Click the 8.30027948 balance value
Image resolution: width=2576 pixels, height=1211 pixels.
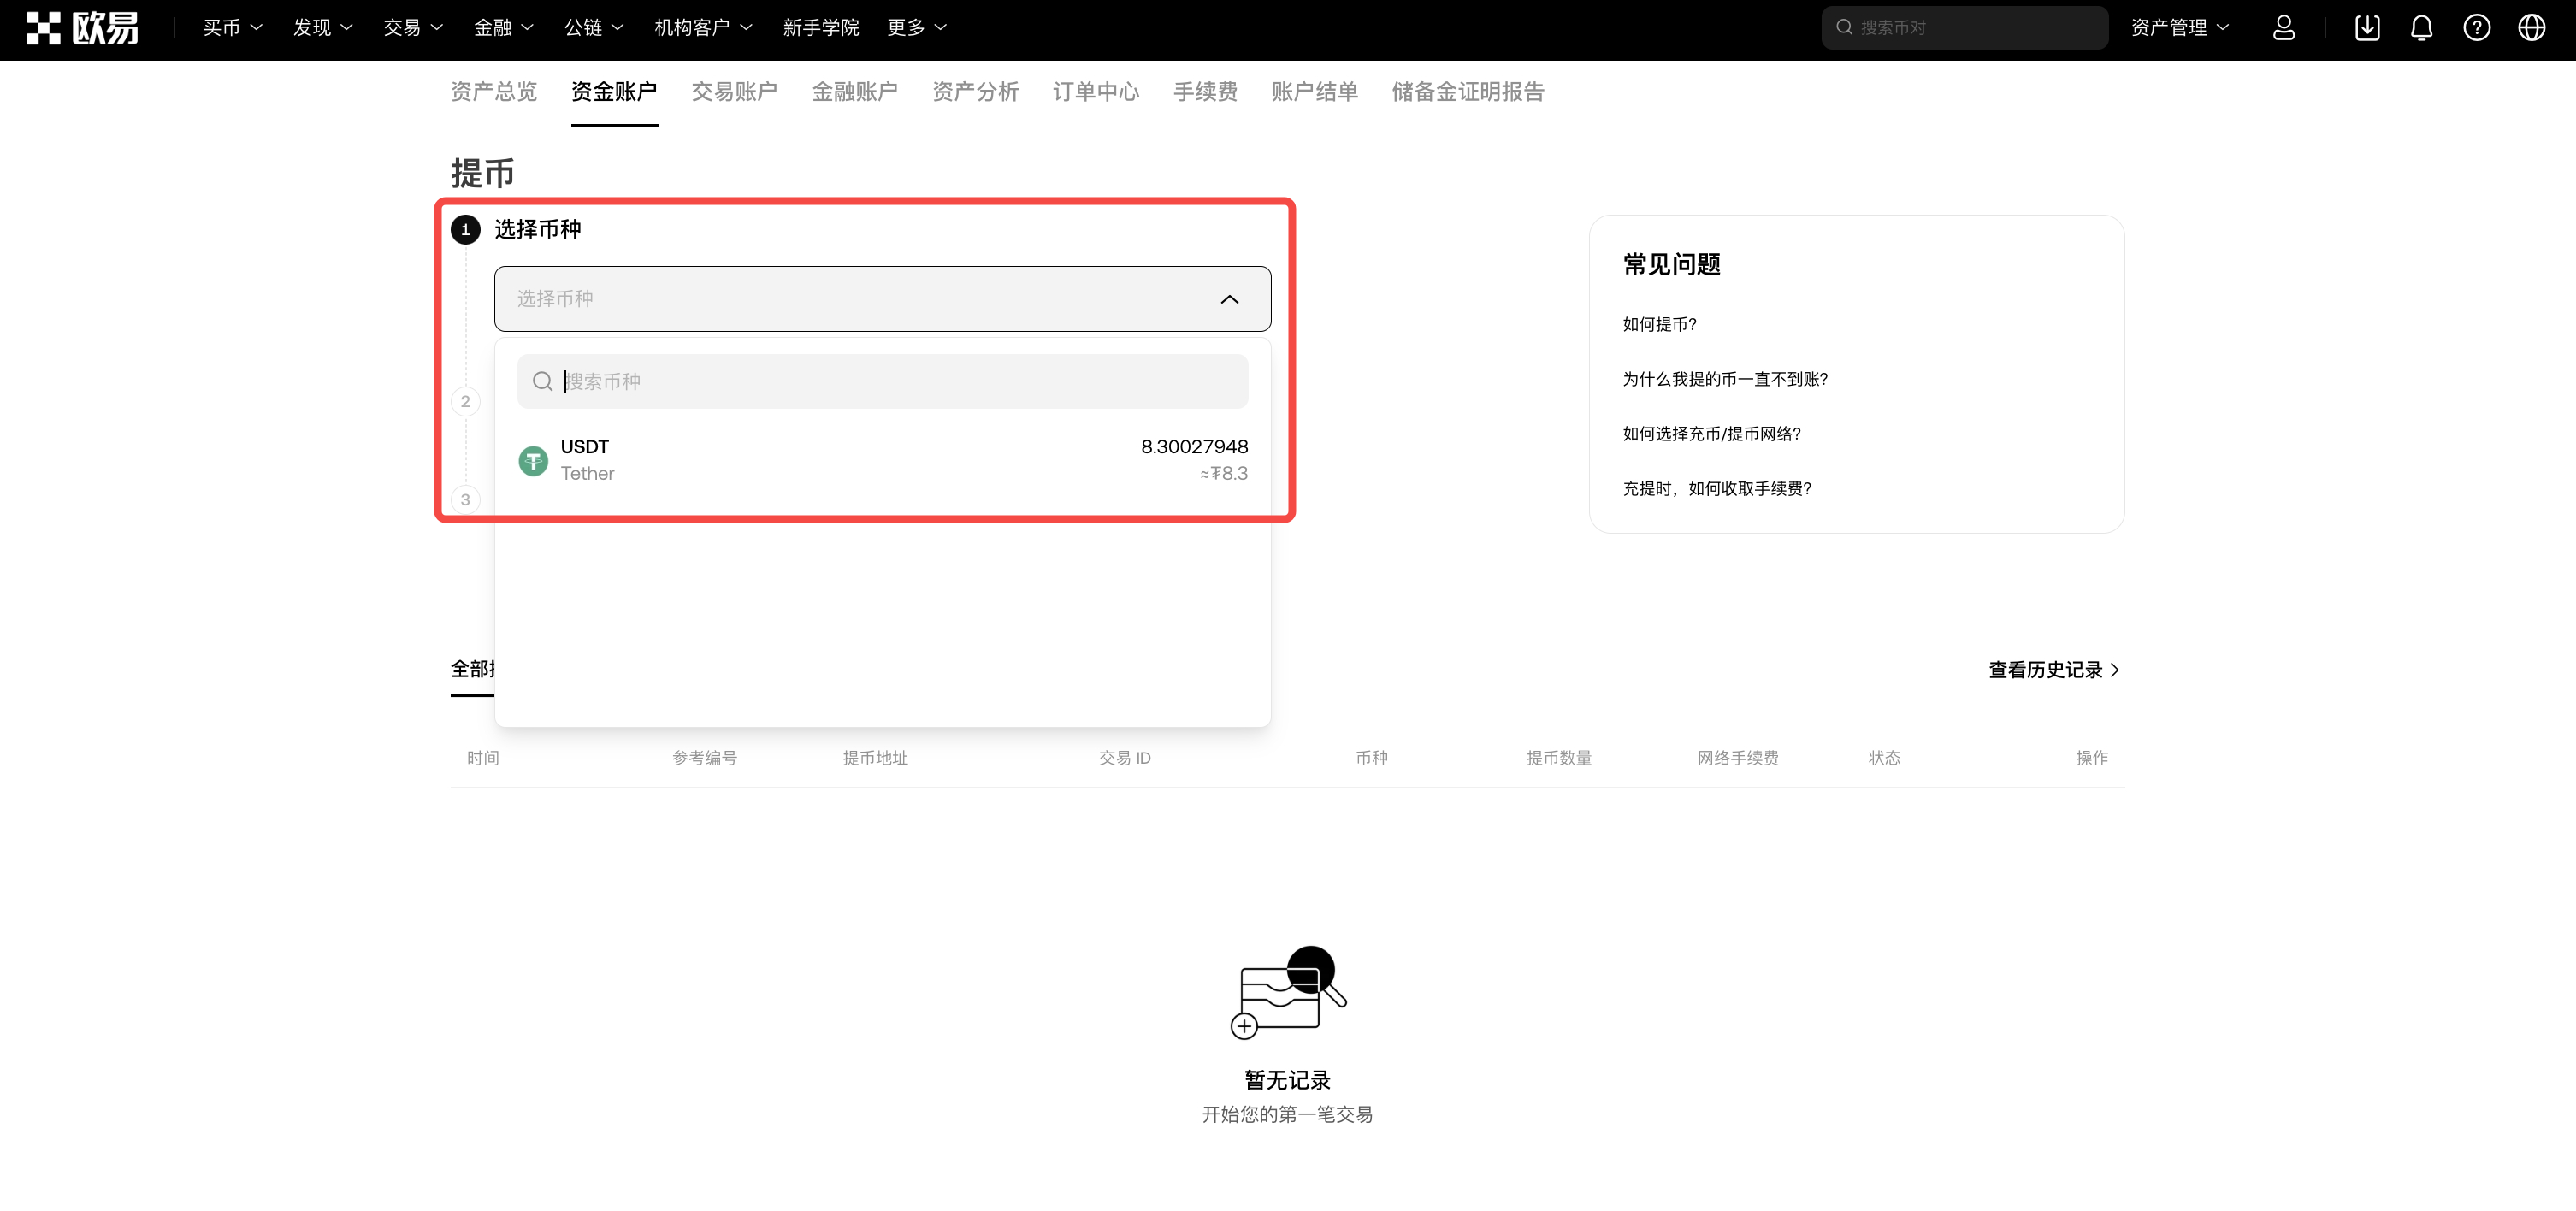1194,446
